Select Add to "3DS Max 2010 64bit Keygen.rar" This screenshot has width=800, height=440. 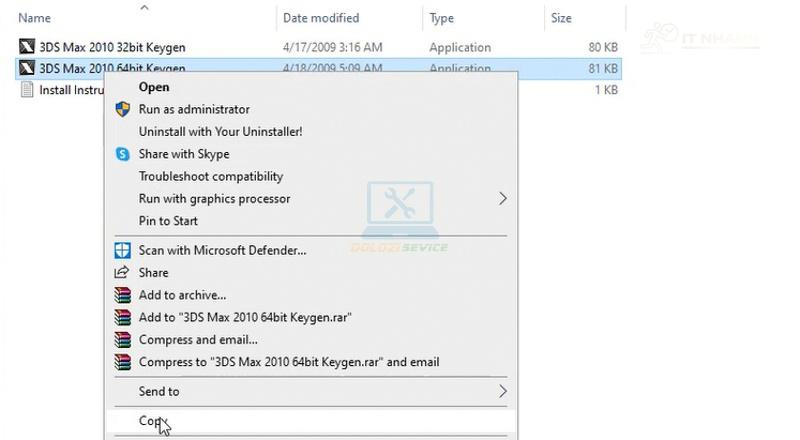click(245, 317)
